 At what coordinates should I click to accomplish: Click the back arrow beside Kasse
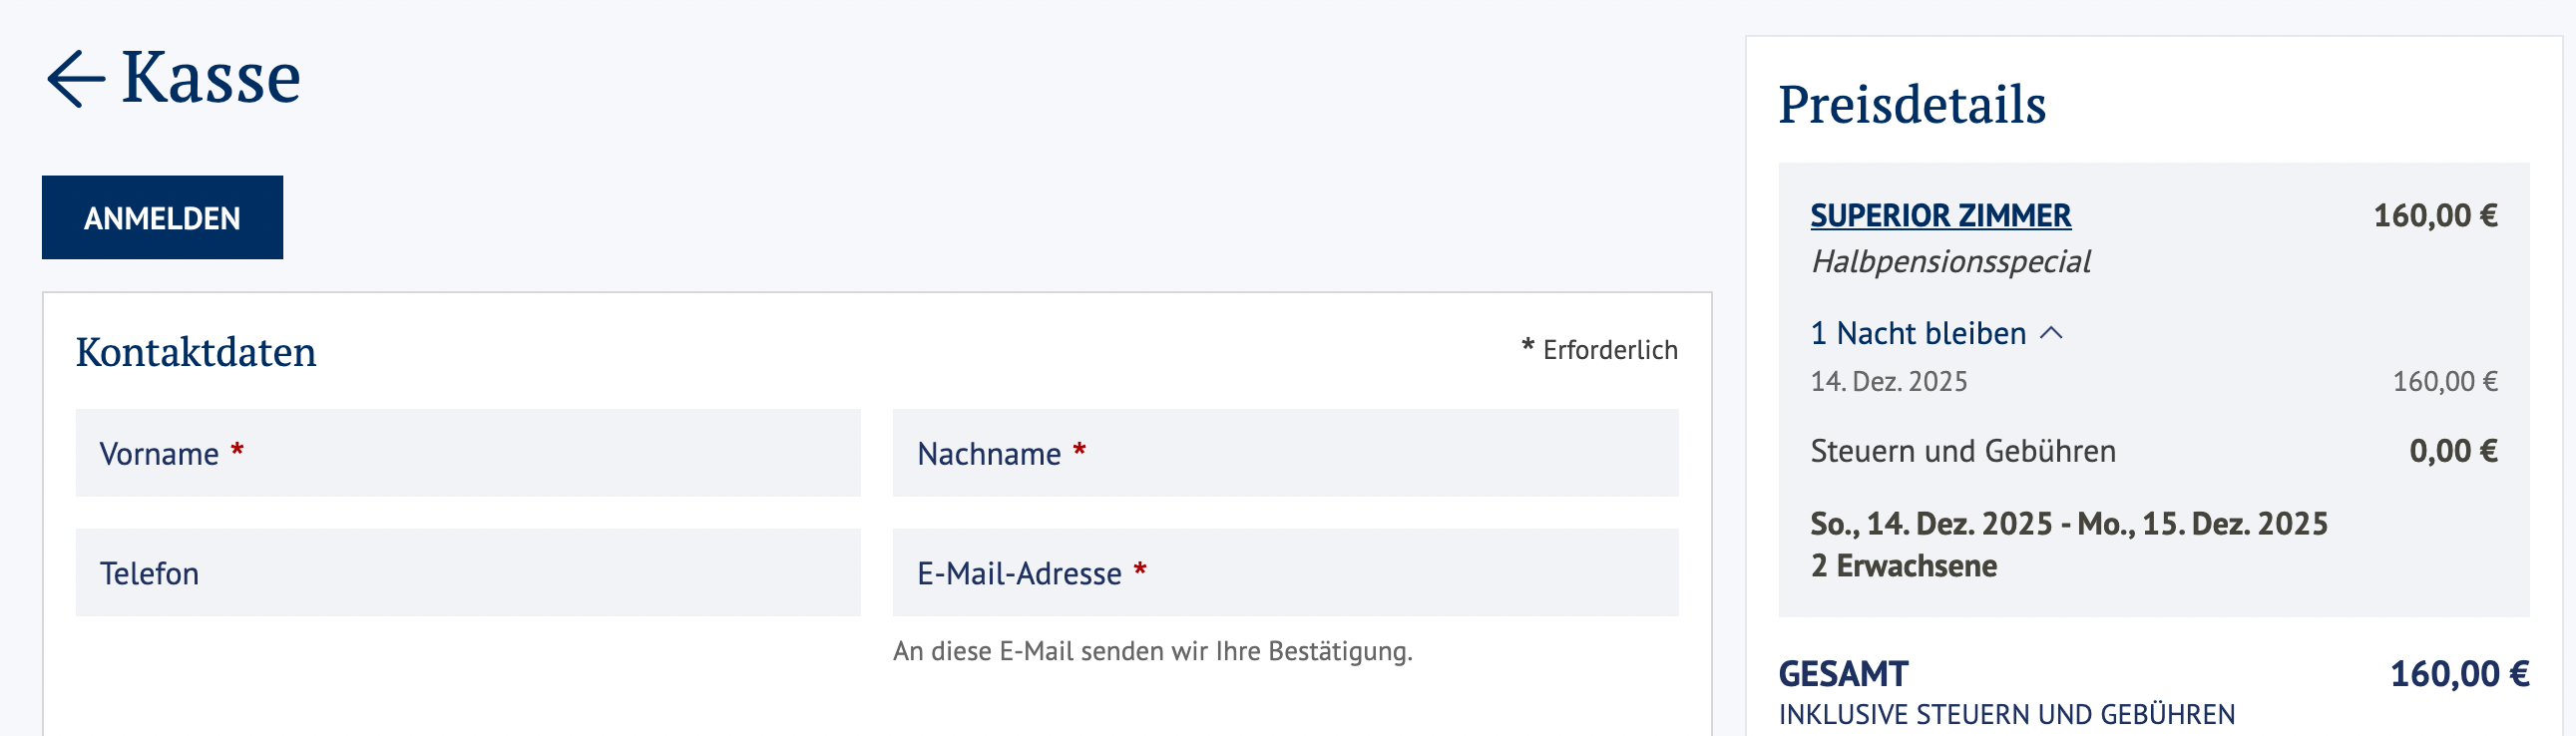pyautogui.click(x=76, y=79)
